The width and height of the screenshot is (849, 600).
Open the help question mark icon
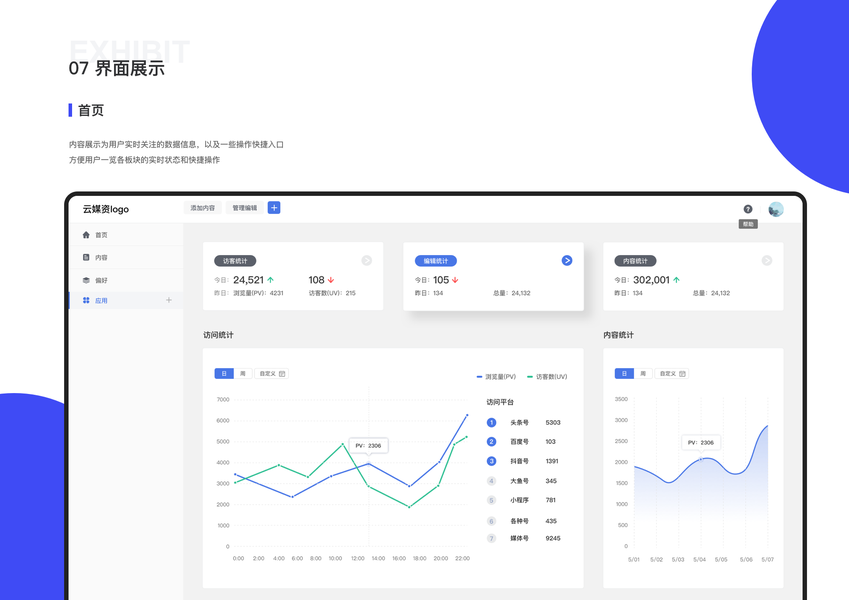748,209
